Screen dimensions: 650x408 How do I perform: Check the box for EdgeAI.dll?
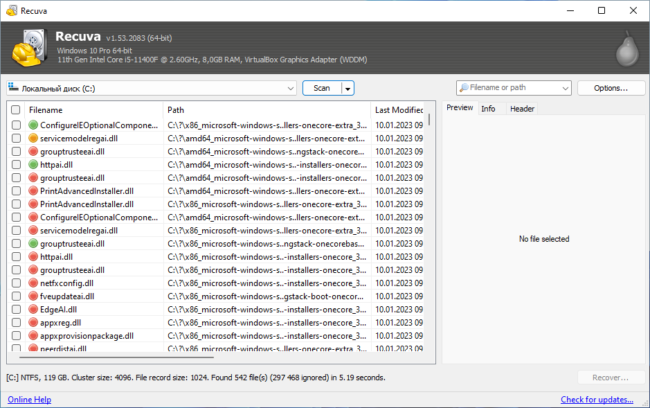(16, 309)
